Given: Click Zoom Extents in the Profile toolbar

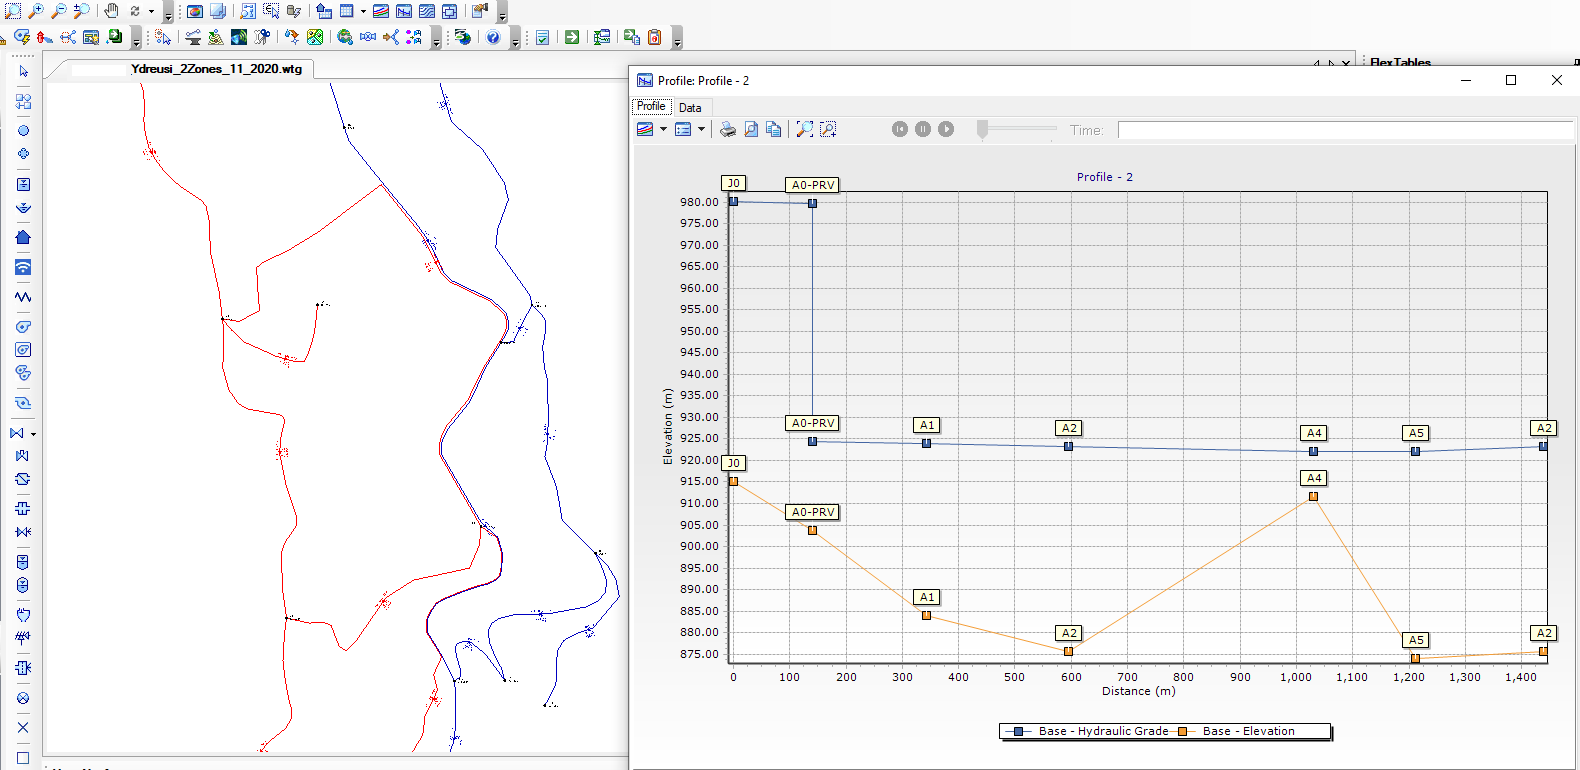Looking at the screenshot, I should coord(804,129).
